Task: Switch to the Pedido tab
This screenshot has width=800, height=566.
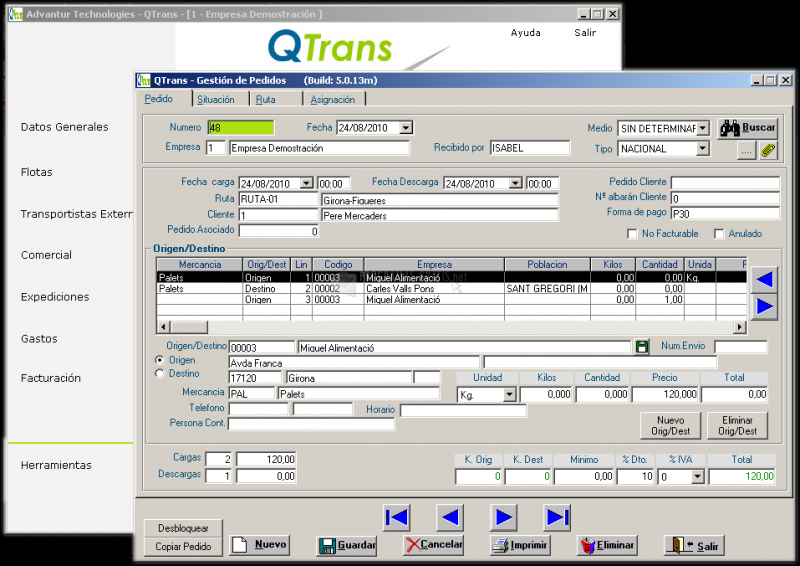Action: click(159, 99)
